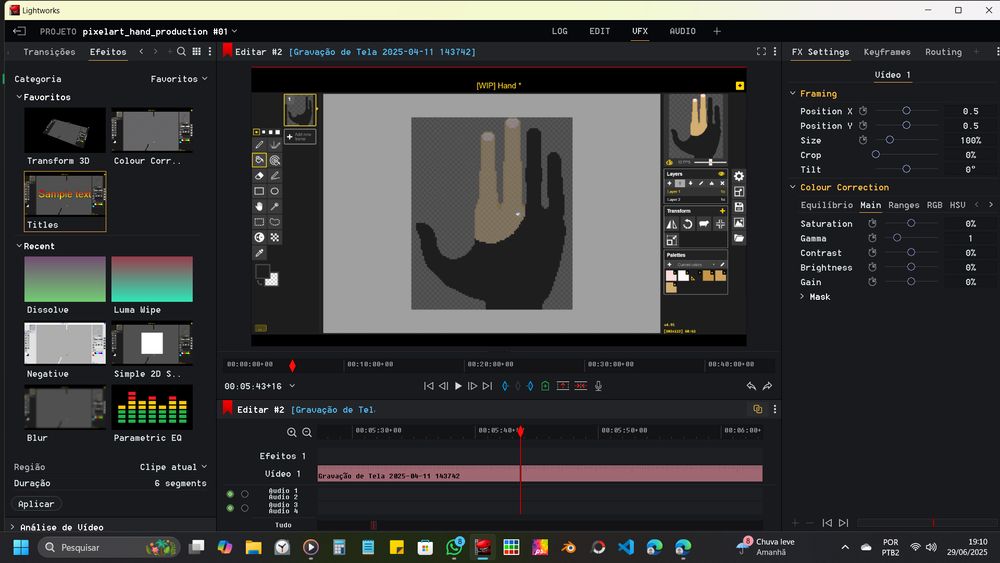Expand the Mask section

point(802,297)
